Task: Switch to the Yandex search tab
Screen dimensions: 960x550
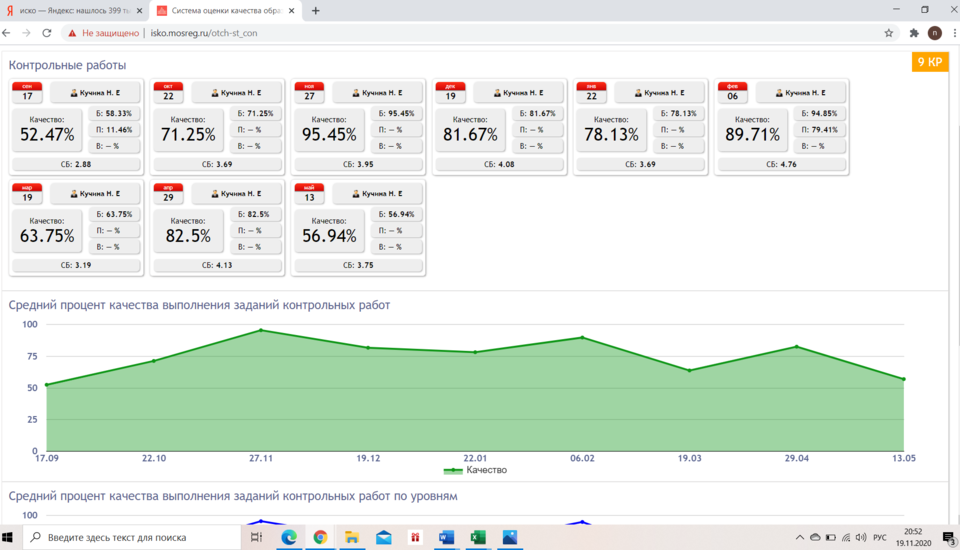Action: (x=70, y=11)
